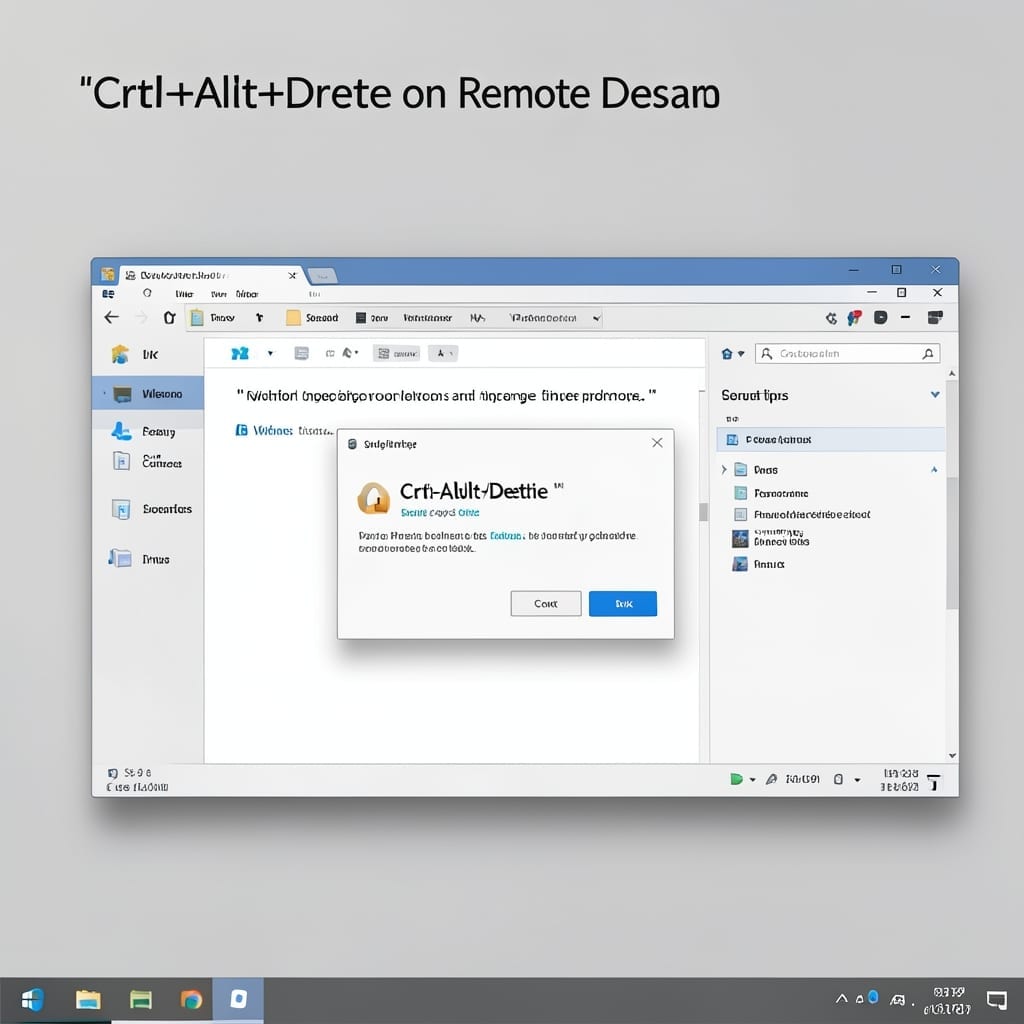1024x1024 pixels.
Task: Open the 'Tnue' sidebar item
Action: [x=139, y=558]
